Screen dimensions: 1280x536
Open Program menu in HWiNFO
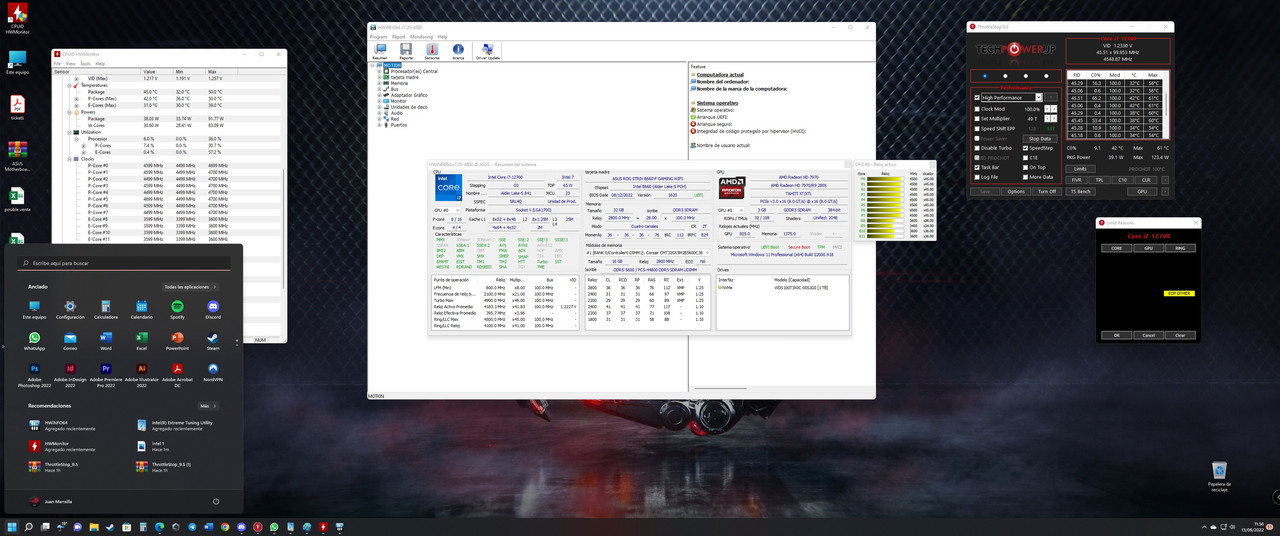pos(378,37)
